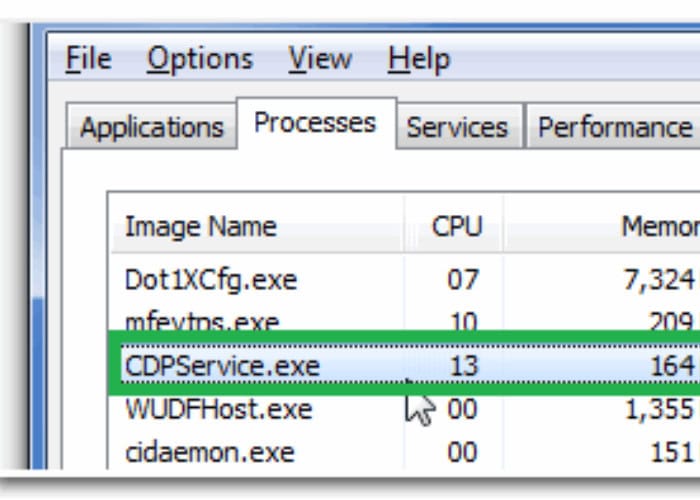Select the WUDFHost.exe process
This screenshot has width=700, height=500.
(218, 409)
